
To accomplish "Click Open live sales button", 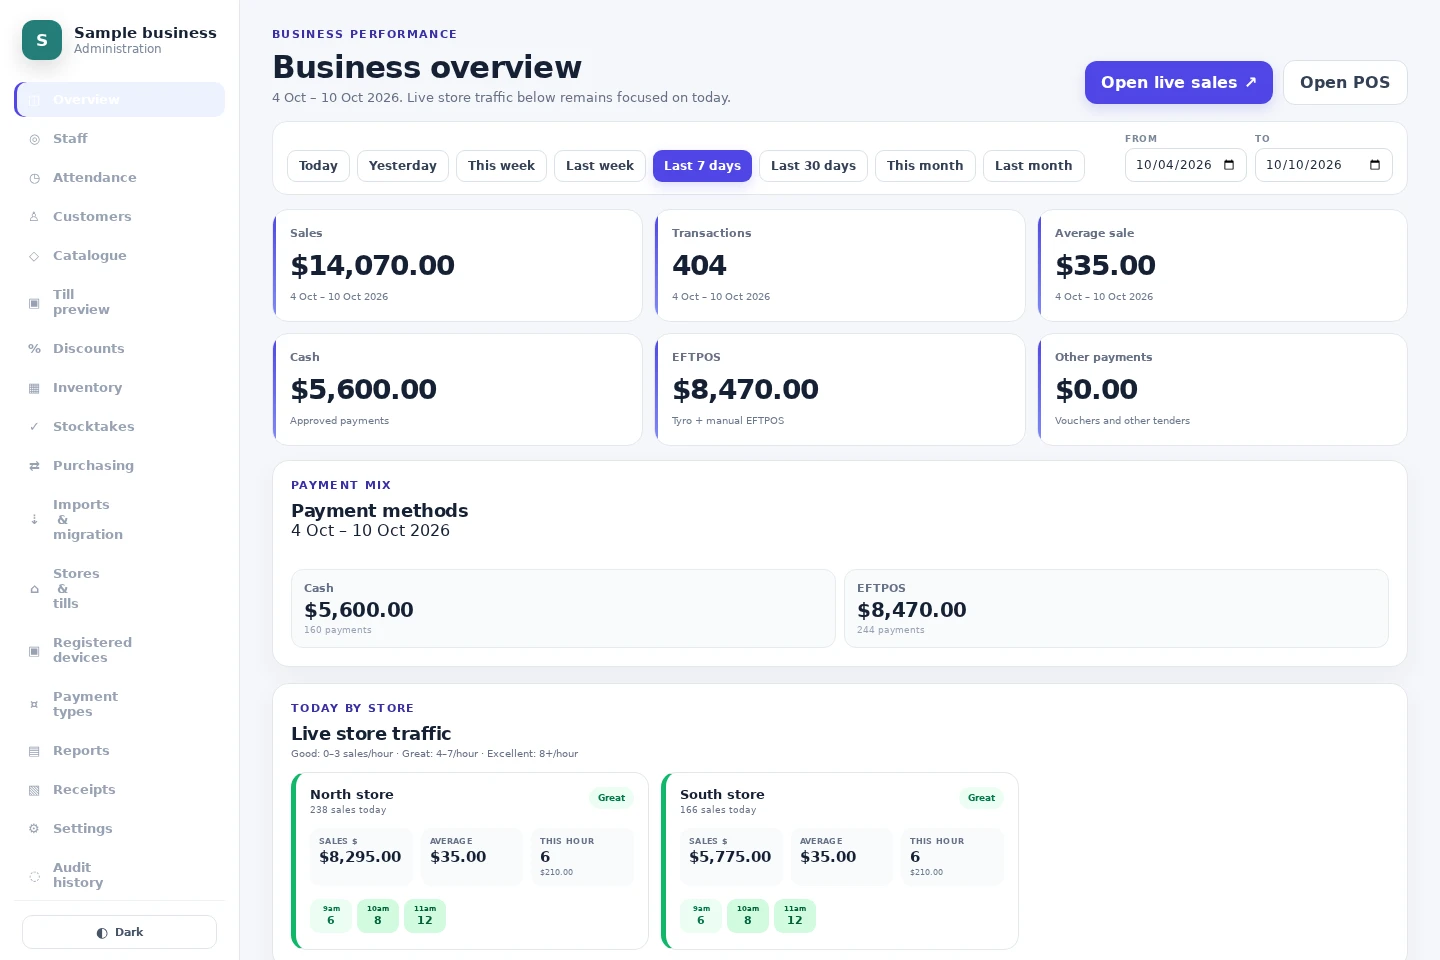I will (1179, 83).
